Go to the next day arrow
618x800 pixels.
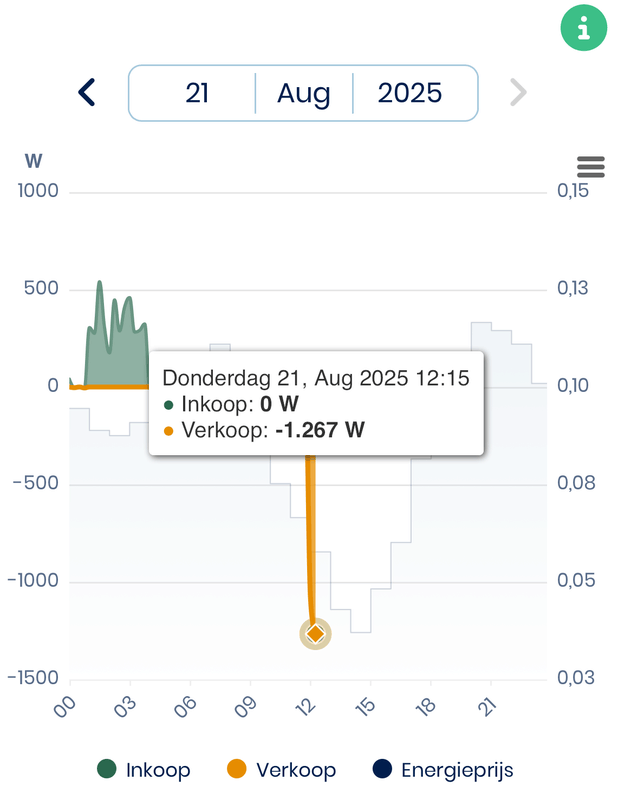coord(517,93)
